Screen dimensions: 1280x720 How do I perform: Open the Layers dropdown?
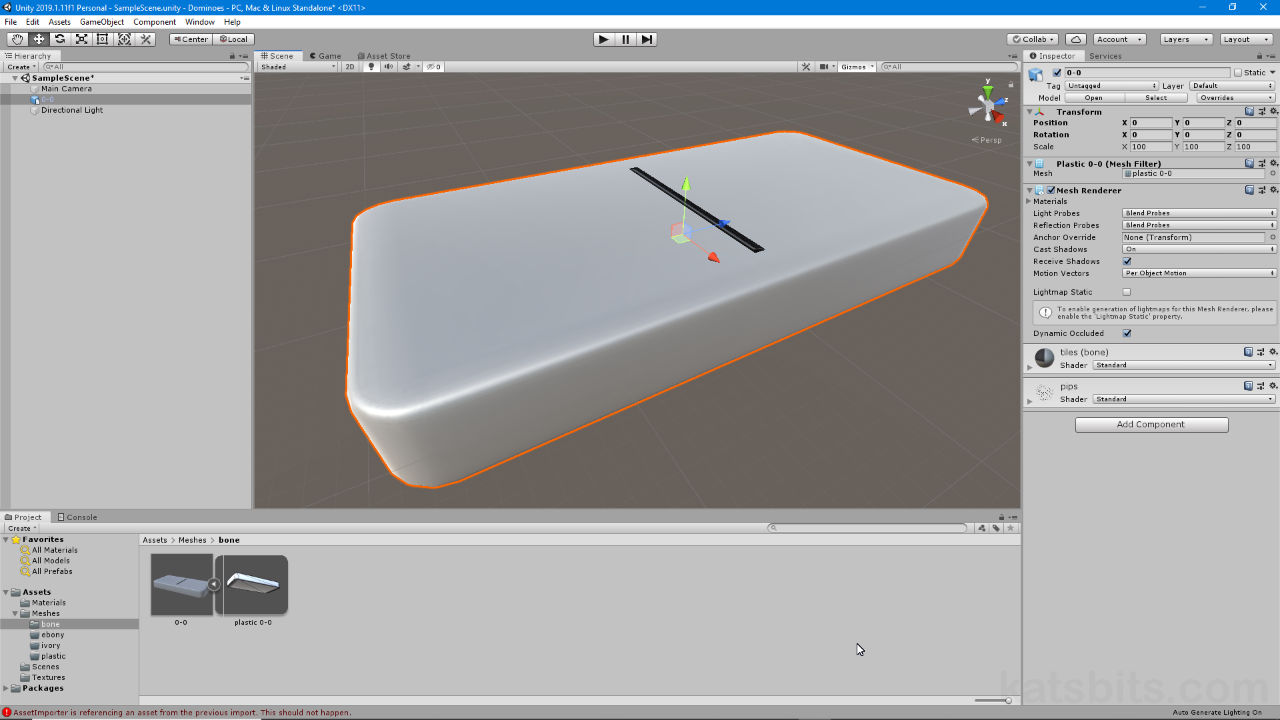coord(1186,39)
